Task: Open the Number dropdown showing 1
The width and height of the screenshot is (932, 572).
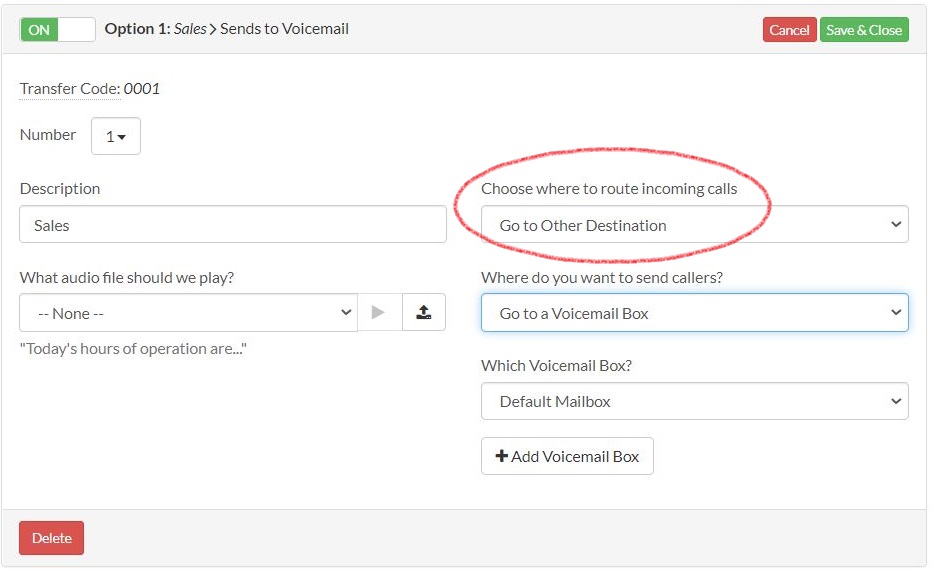Action: click(x=116, y=137)
